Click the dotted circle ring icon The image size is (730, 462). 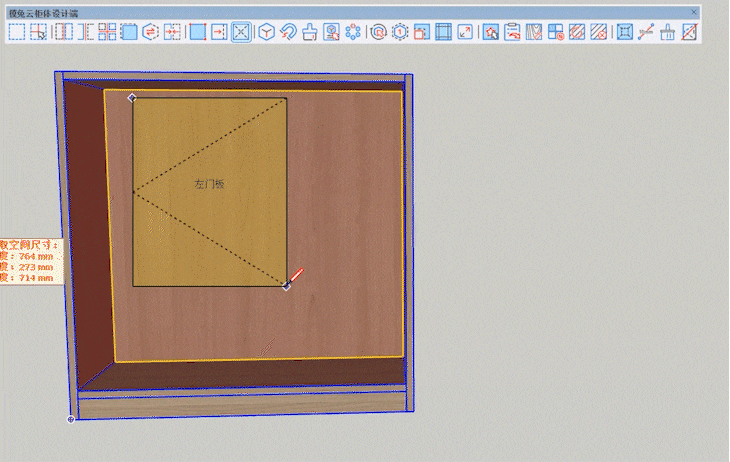tap(353, 32)
